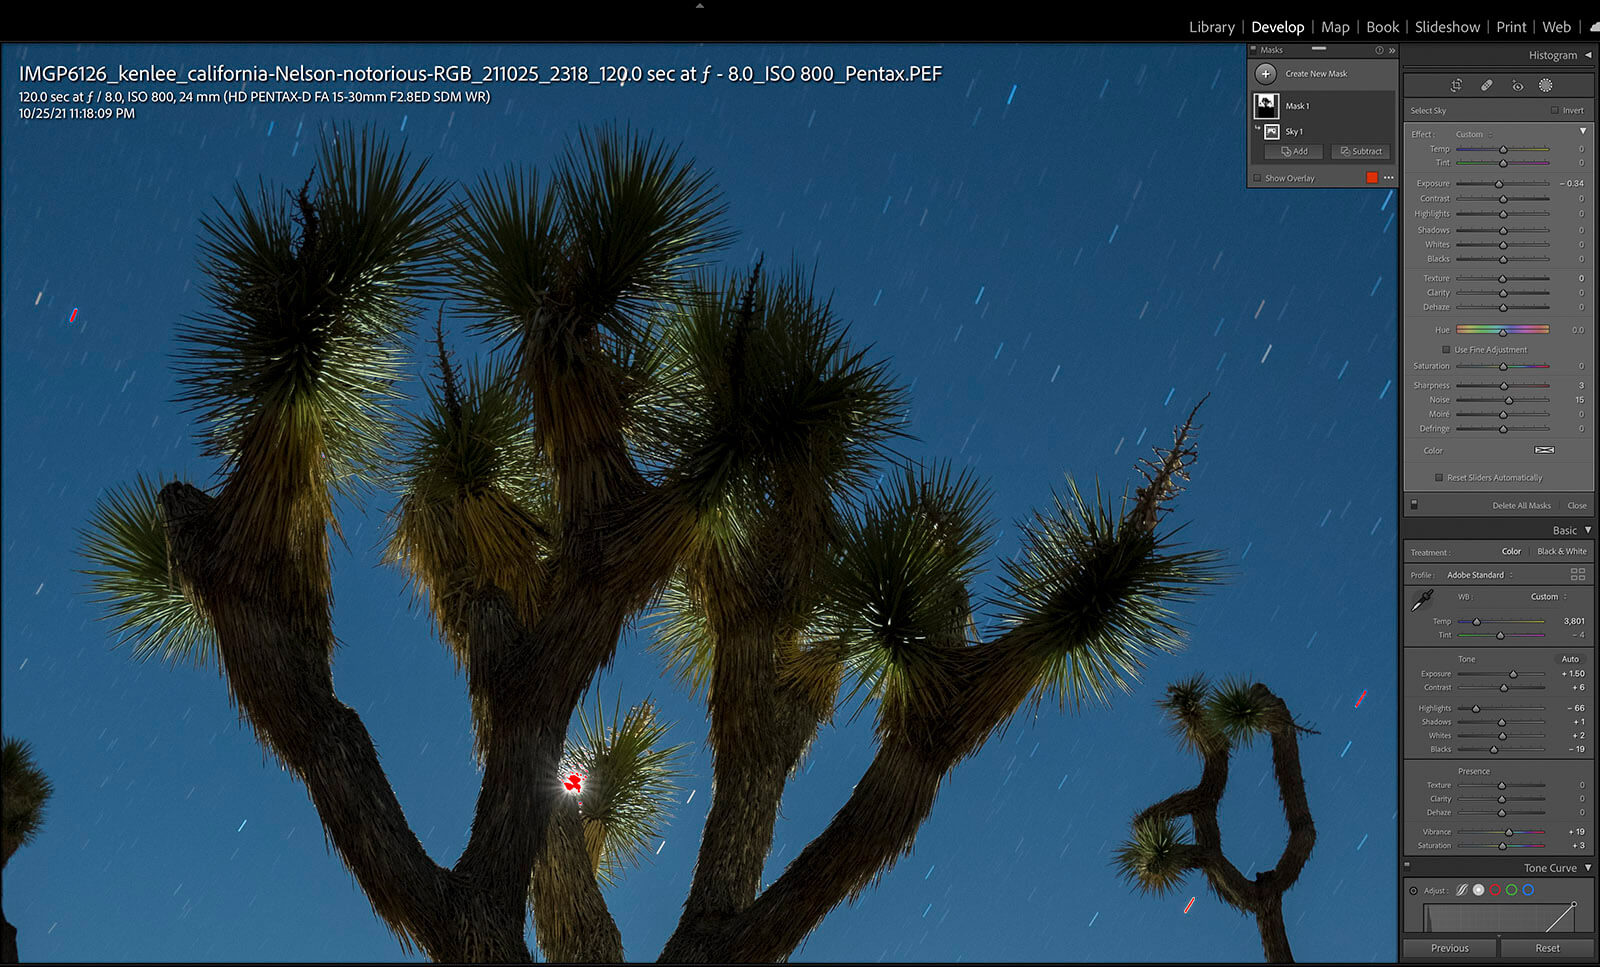Open the Effect Custom preset dropdown

click(x=1473, y=134)
